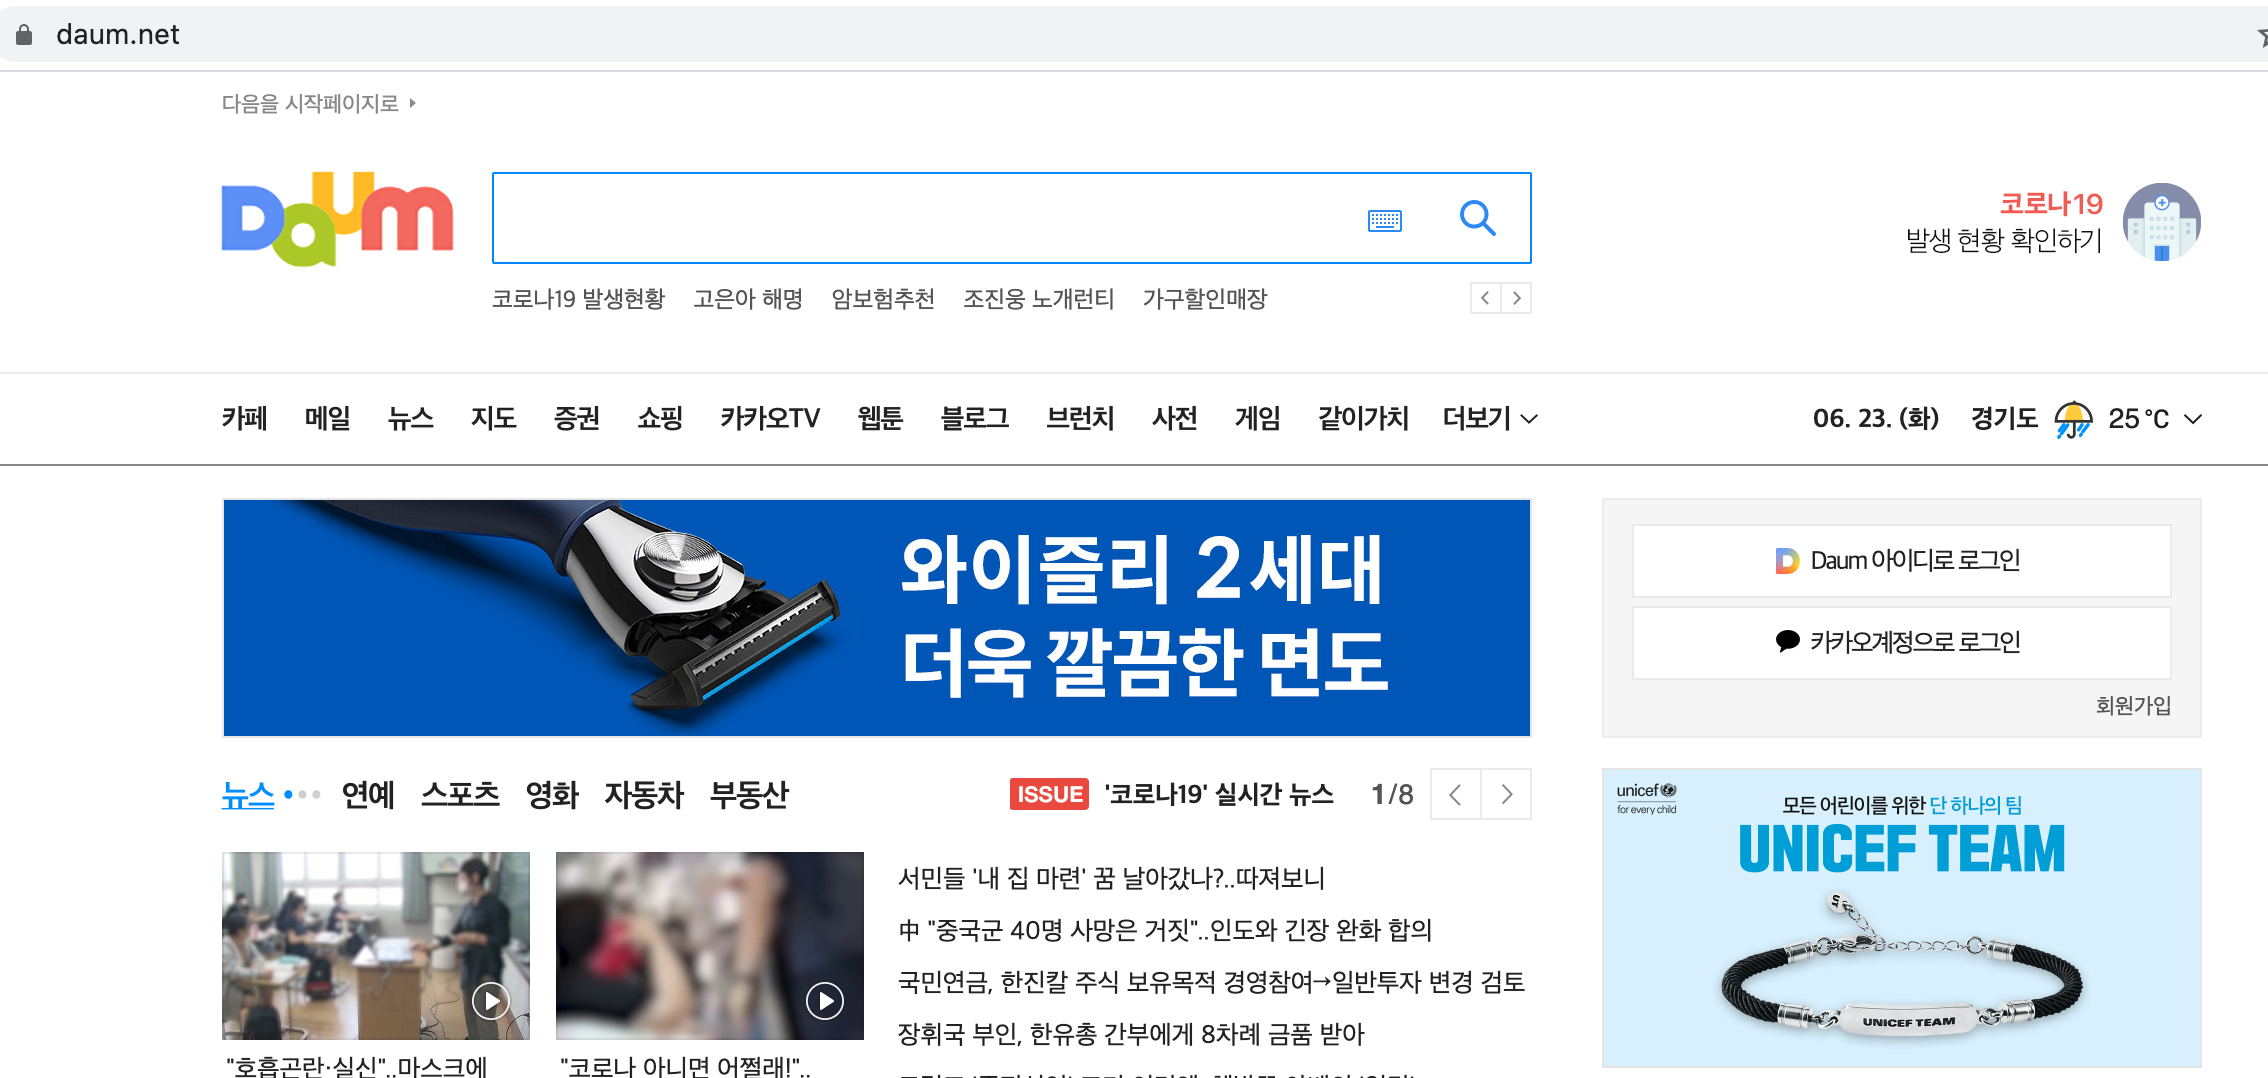Select the 부동산 tab
The width and height of the screenshot is (2268, 1078).
(x=749, y=795)
